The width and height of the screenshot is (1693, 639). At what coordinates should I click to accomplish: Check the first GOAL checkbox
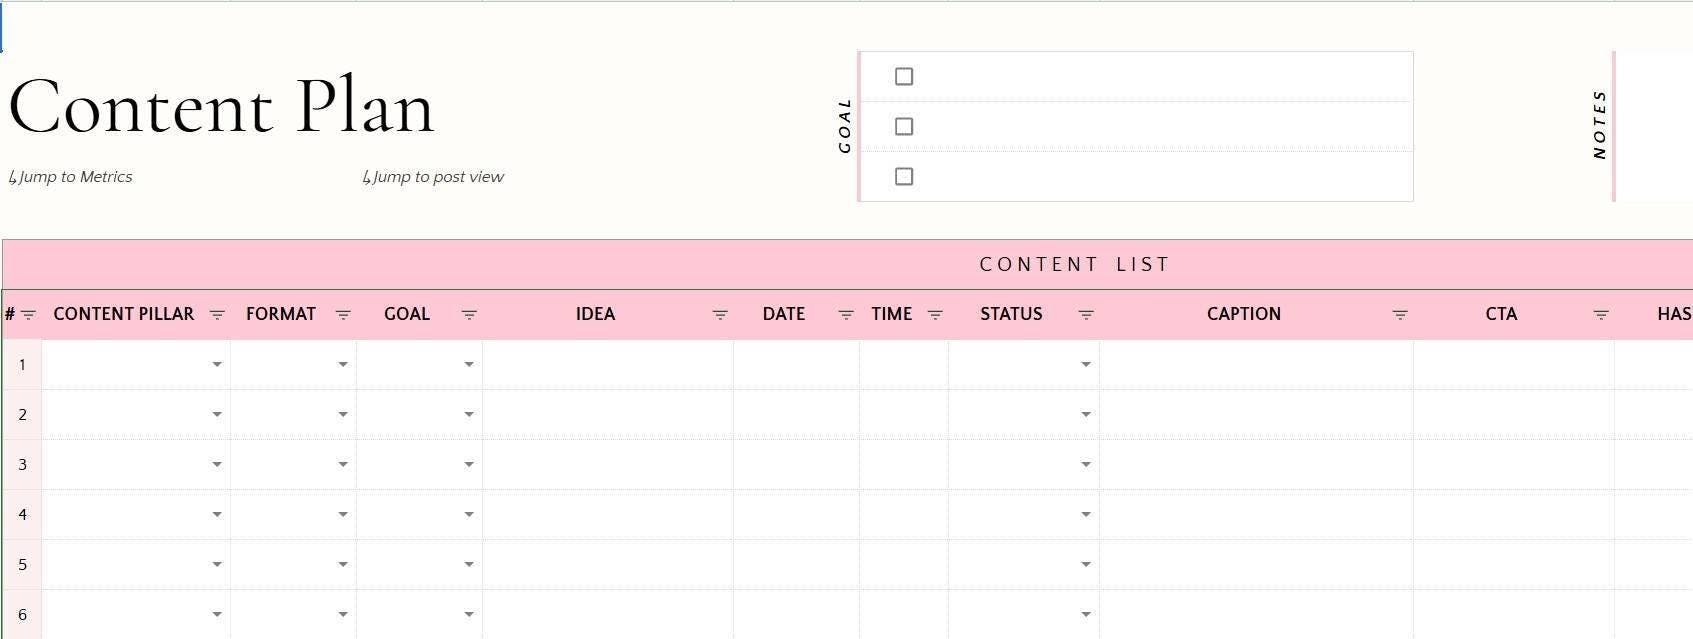point(904,77)
